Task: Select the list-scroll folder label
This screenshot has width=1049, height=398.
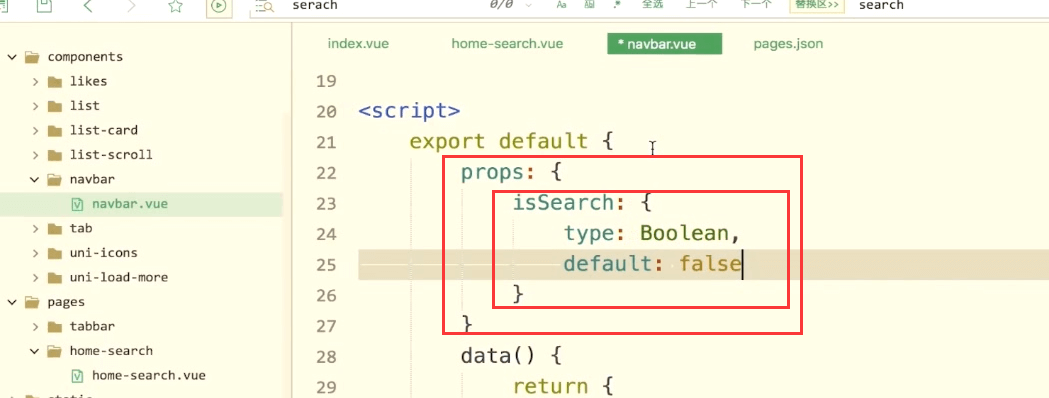Action: point(111,155)
